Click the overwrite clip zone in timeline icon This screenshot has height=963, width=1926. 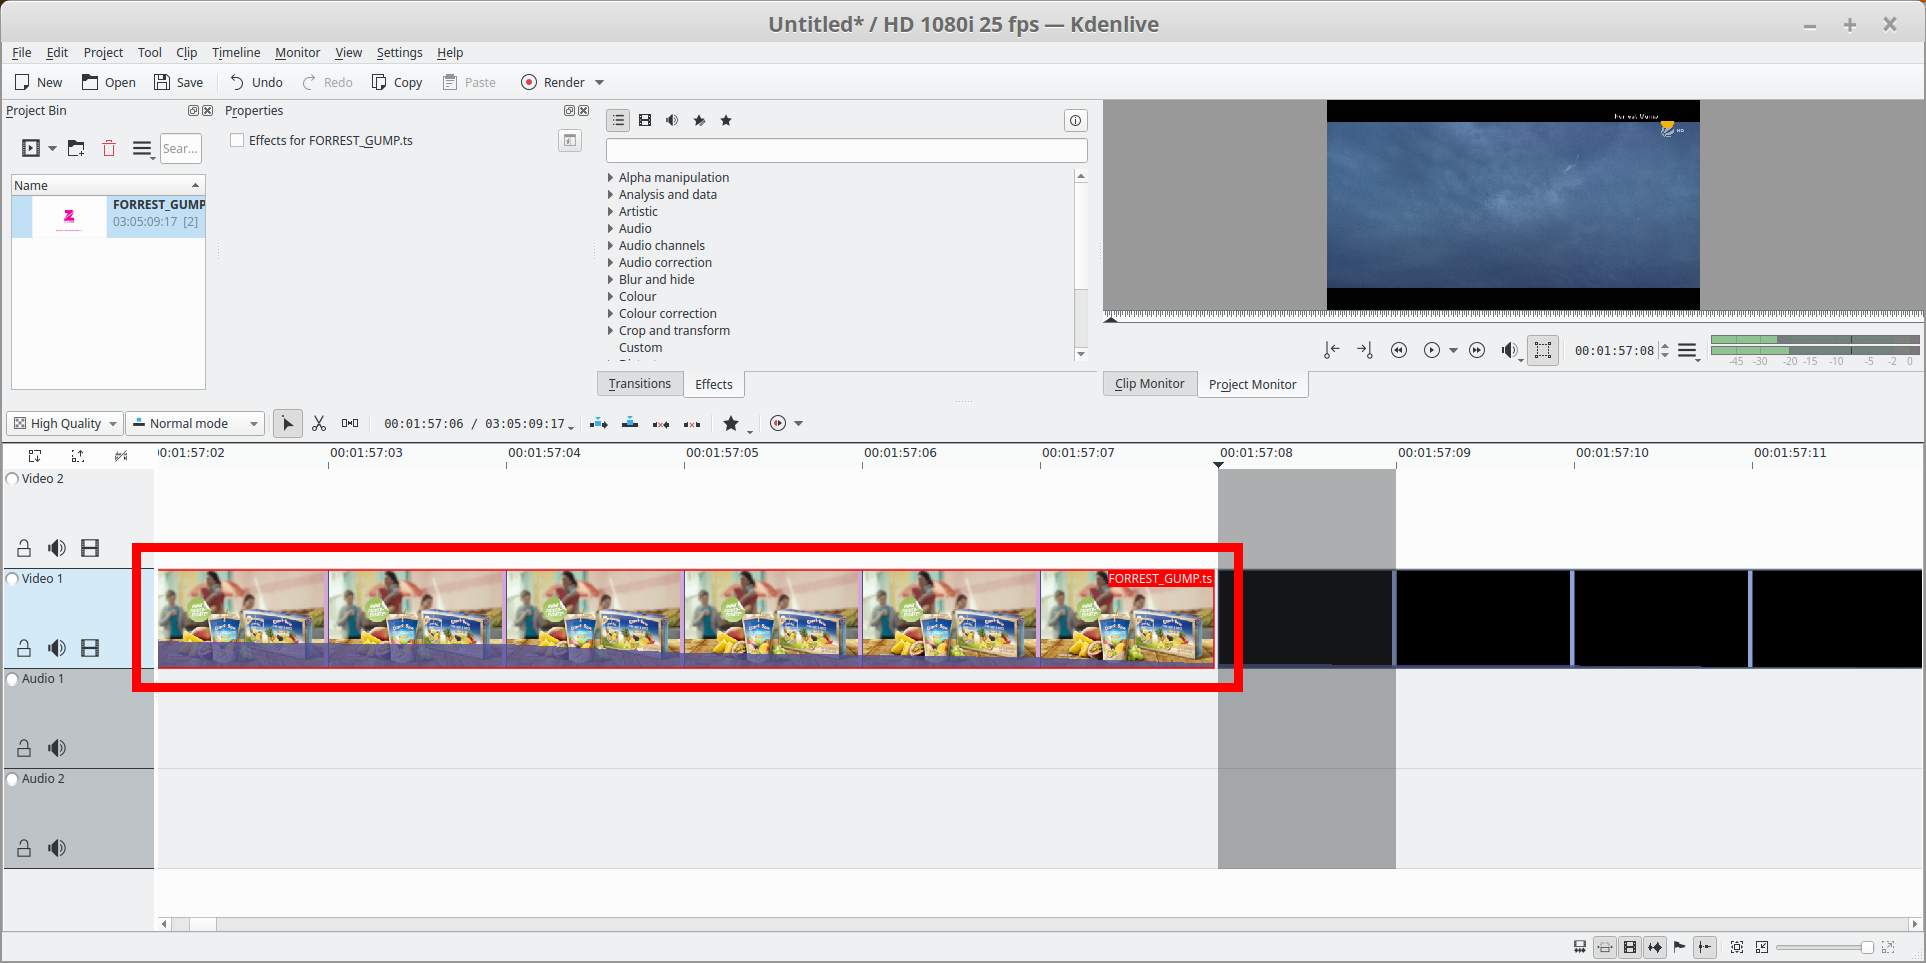pyautogui.click(x=630, y=424)
